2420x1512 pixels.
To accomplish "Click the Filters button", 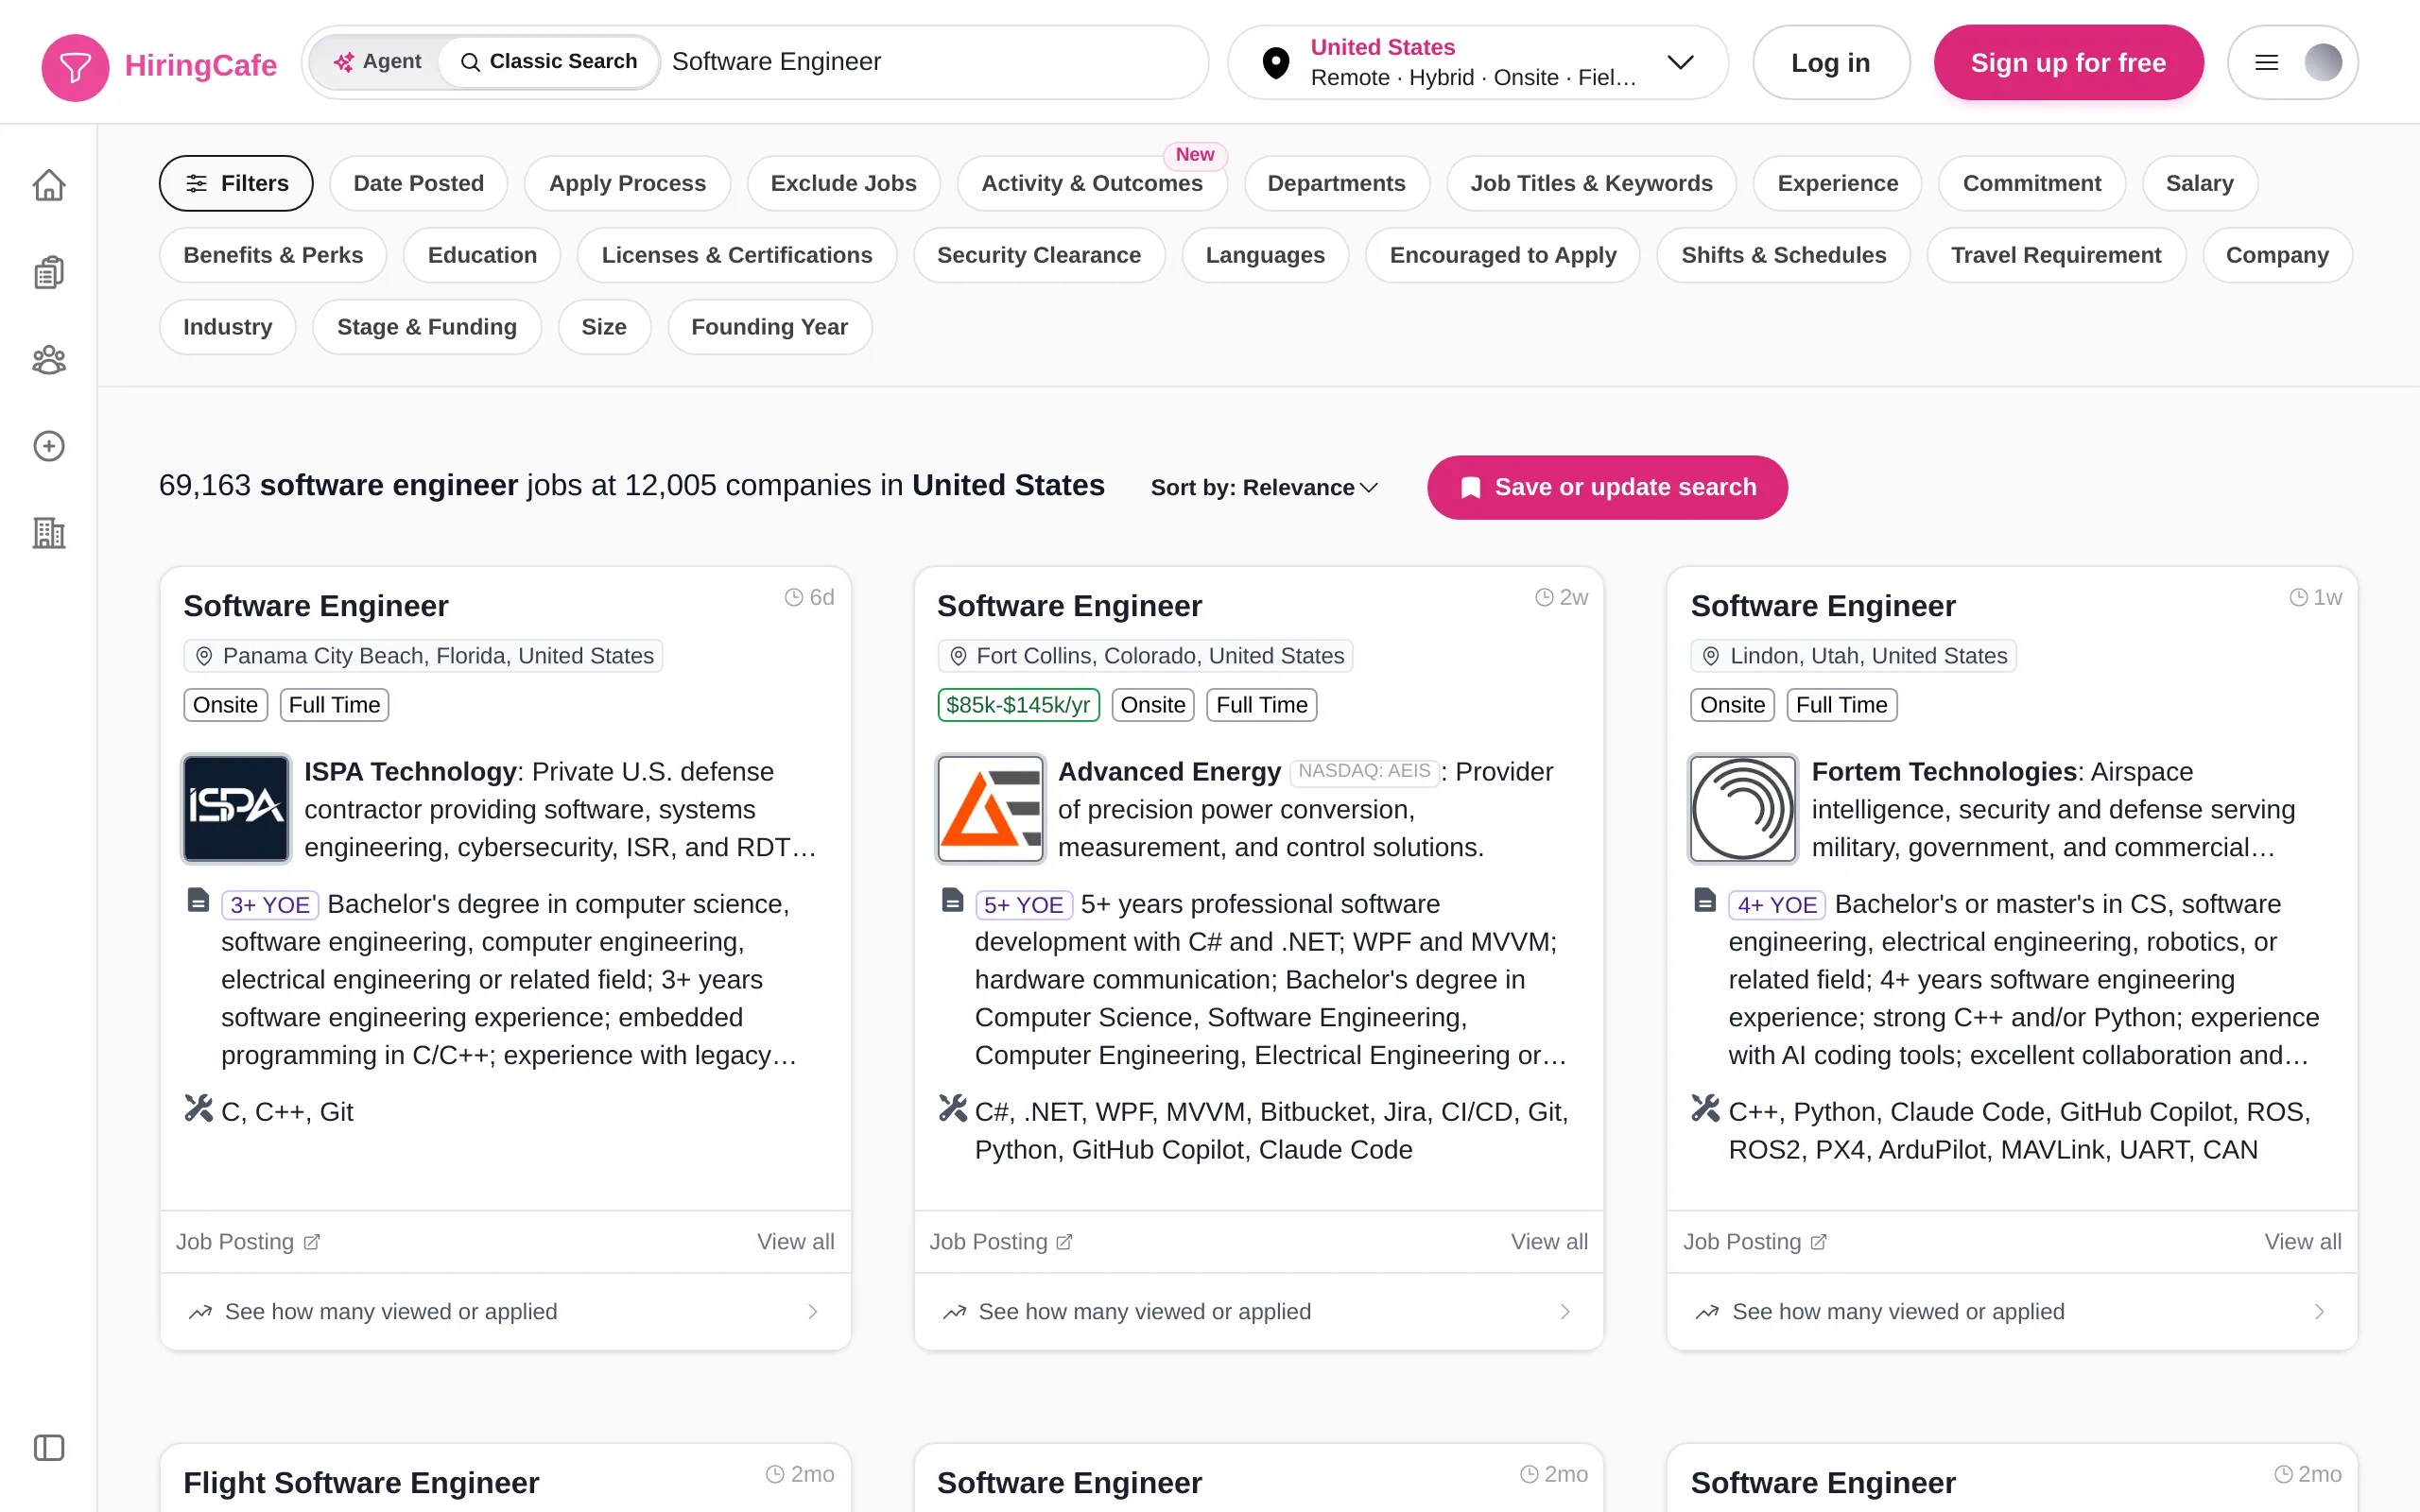I will (236, 183).
